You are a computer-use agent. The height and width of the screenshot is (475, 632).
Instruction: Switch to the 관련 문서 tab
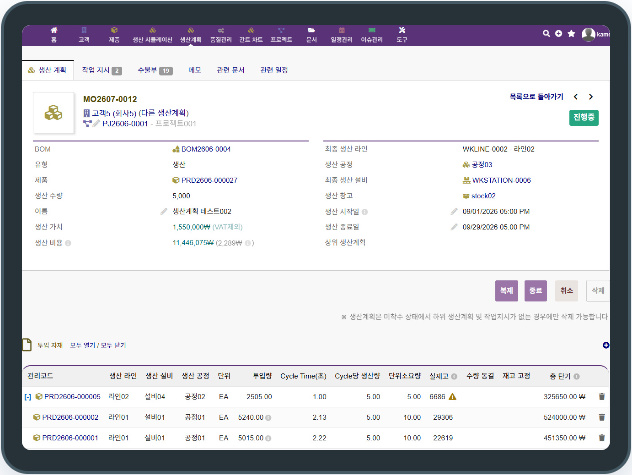pyautogui.click(x=231, y=70)
